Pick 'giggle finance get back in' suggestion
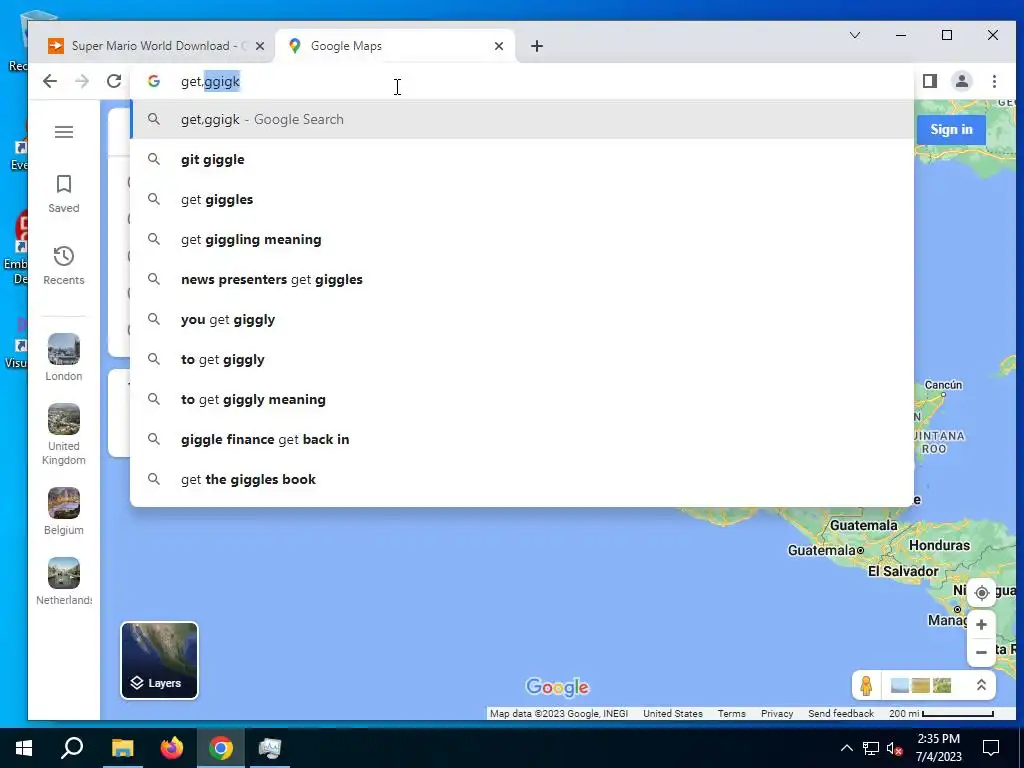 [x=522, y=439]
